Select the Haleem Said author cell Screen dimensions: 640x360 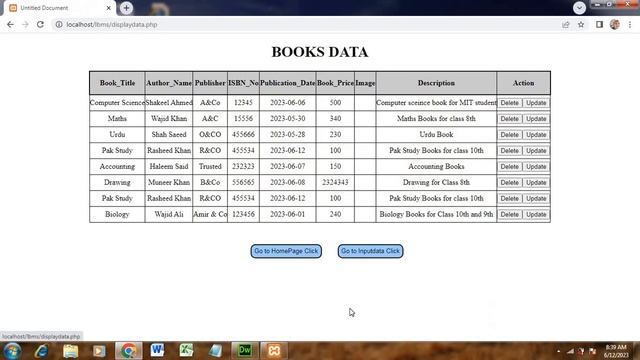[169, 166]
